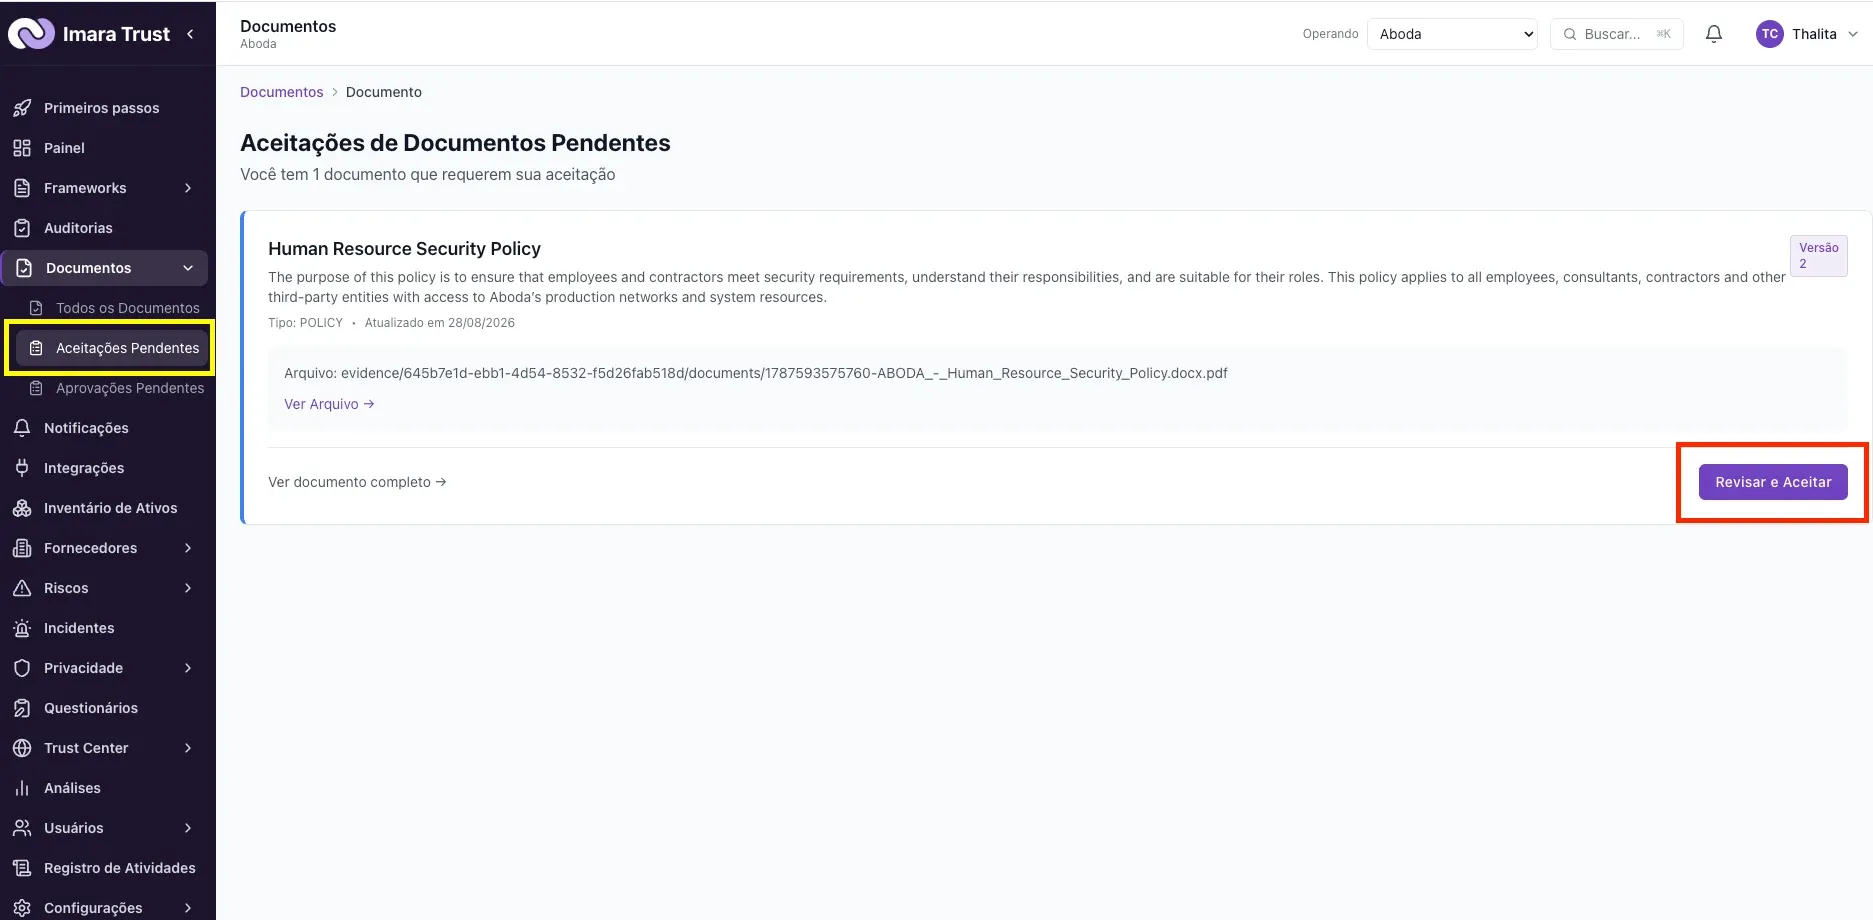Collapse the sidebar with the chevron
1873x920 pixels.
tap(190, 34)
